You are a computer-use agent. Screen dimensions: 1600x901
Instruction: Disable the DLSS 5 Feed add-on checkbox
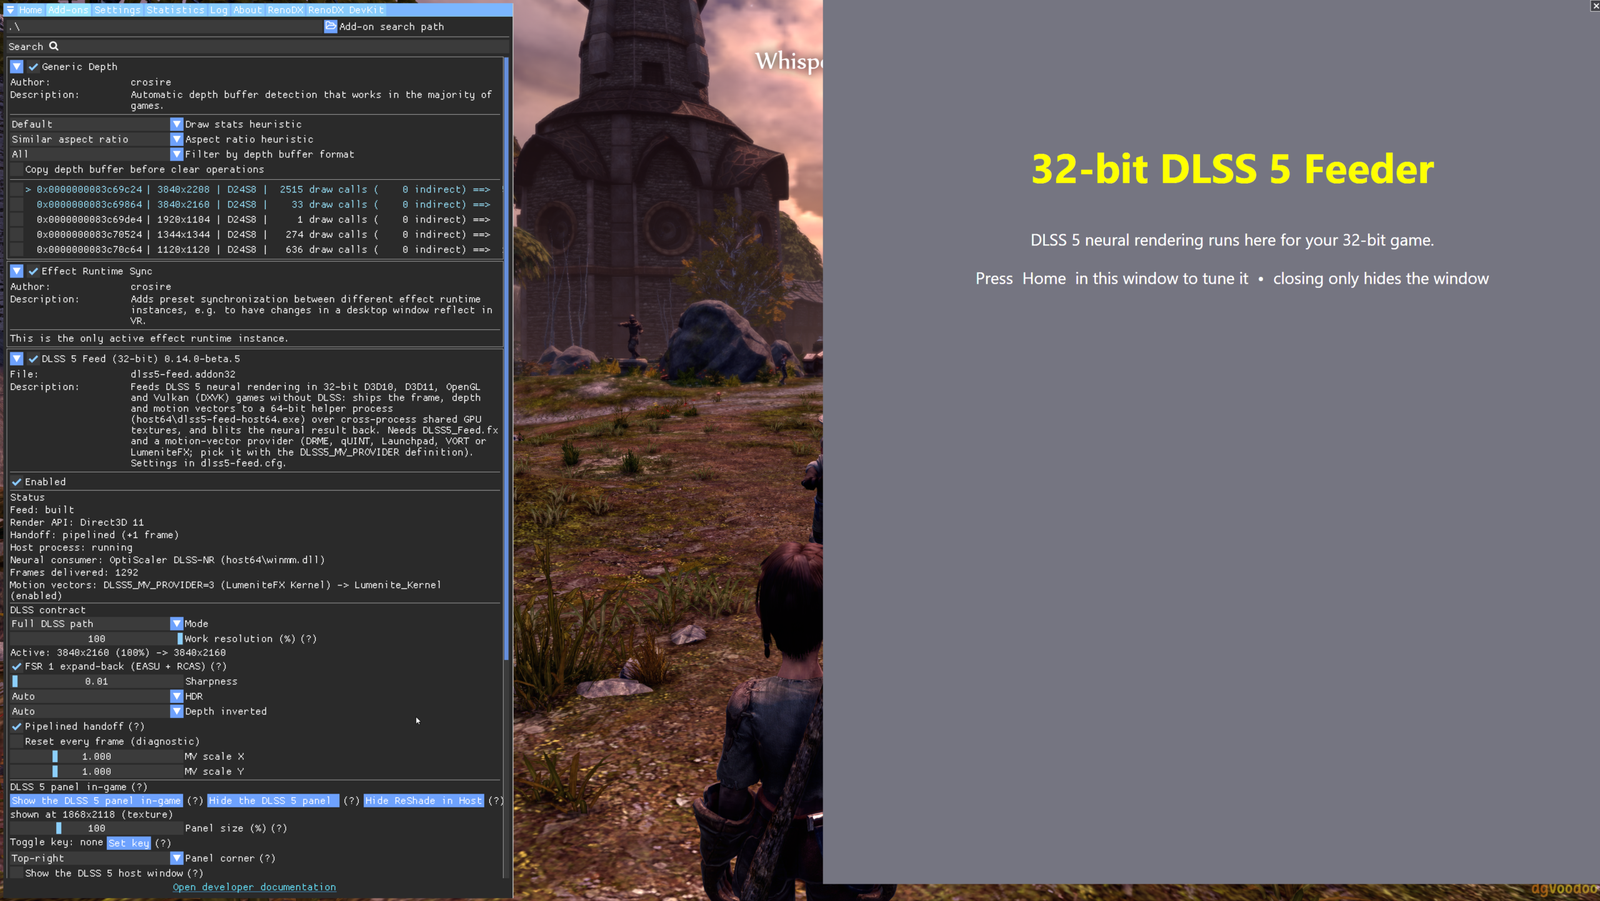coord(33,358)
